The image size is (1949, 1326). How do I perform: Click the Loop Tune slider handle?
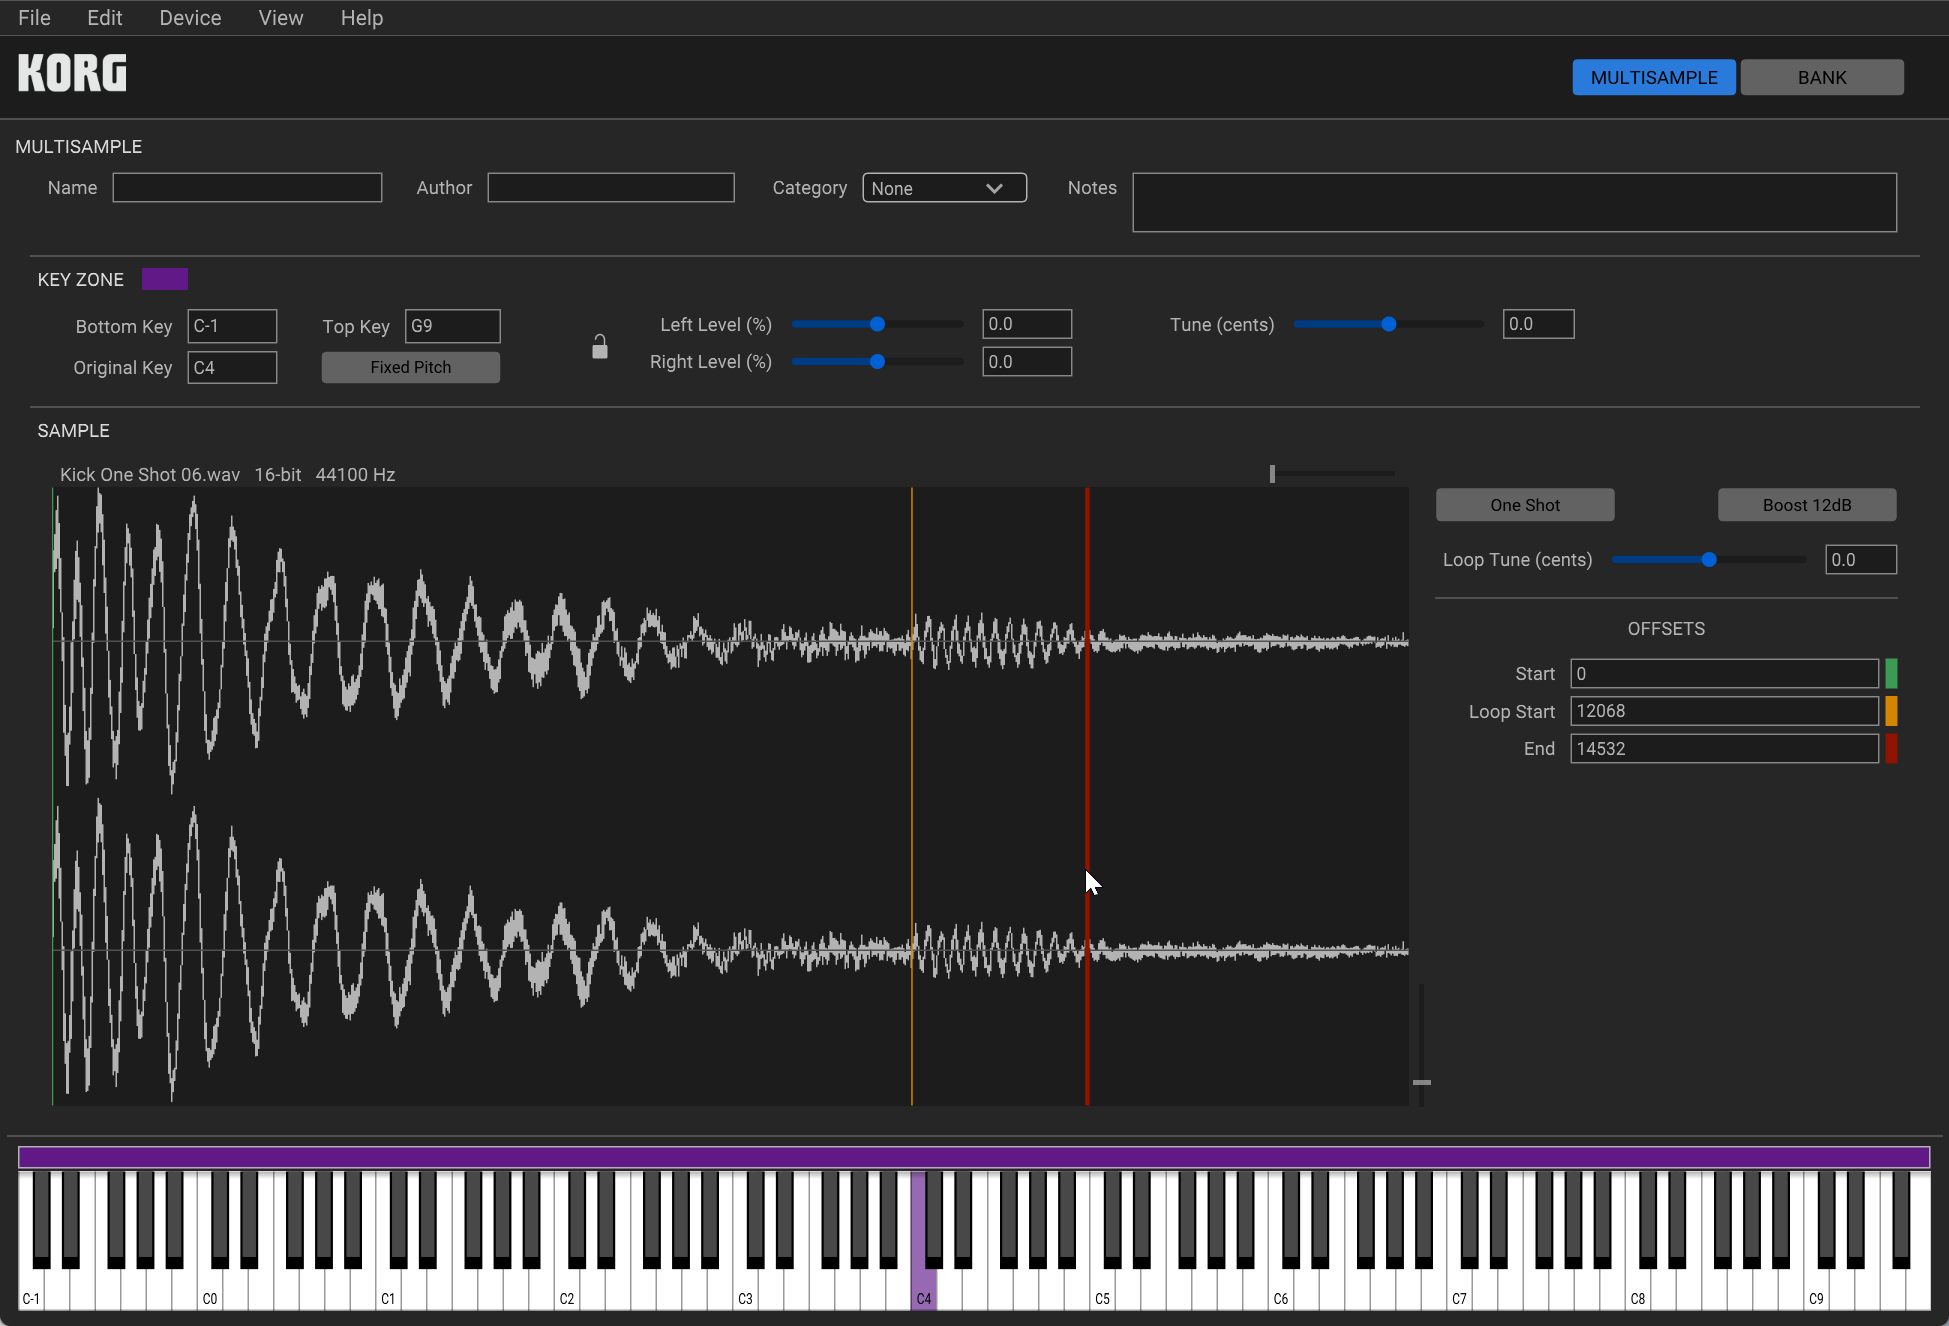point(1709,560)
